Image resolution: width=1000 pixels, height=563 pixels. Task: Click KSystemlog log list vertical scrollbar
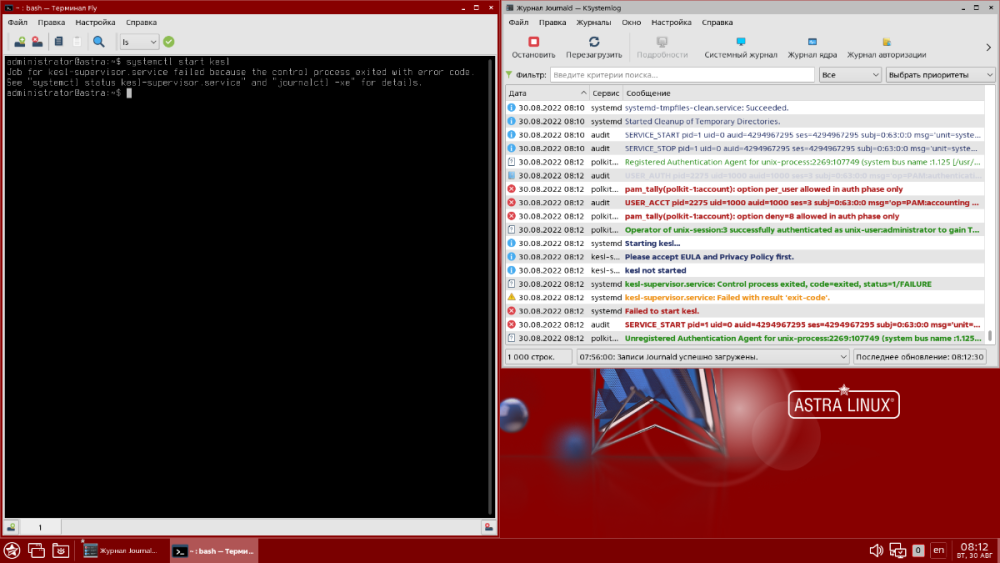(990, 217)
